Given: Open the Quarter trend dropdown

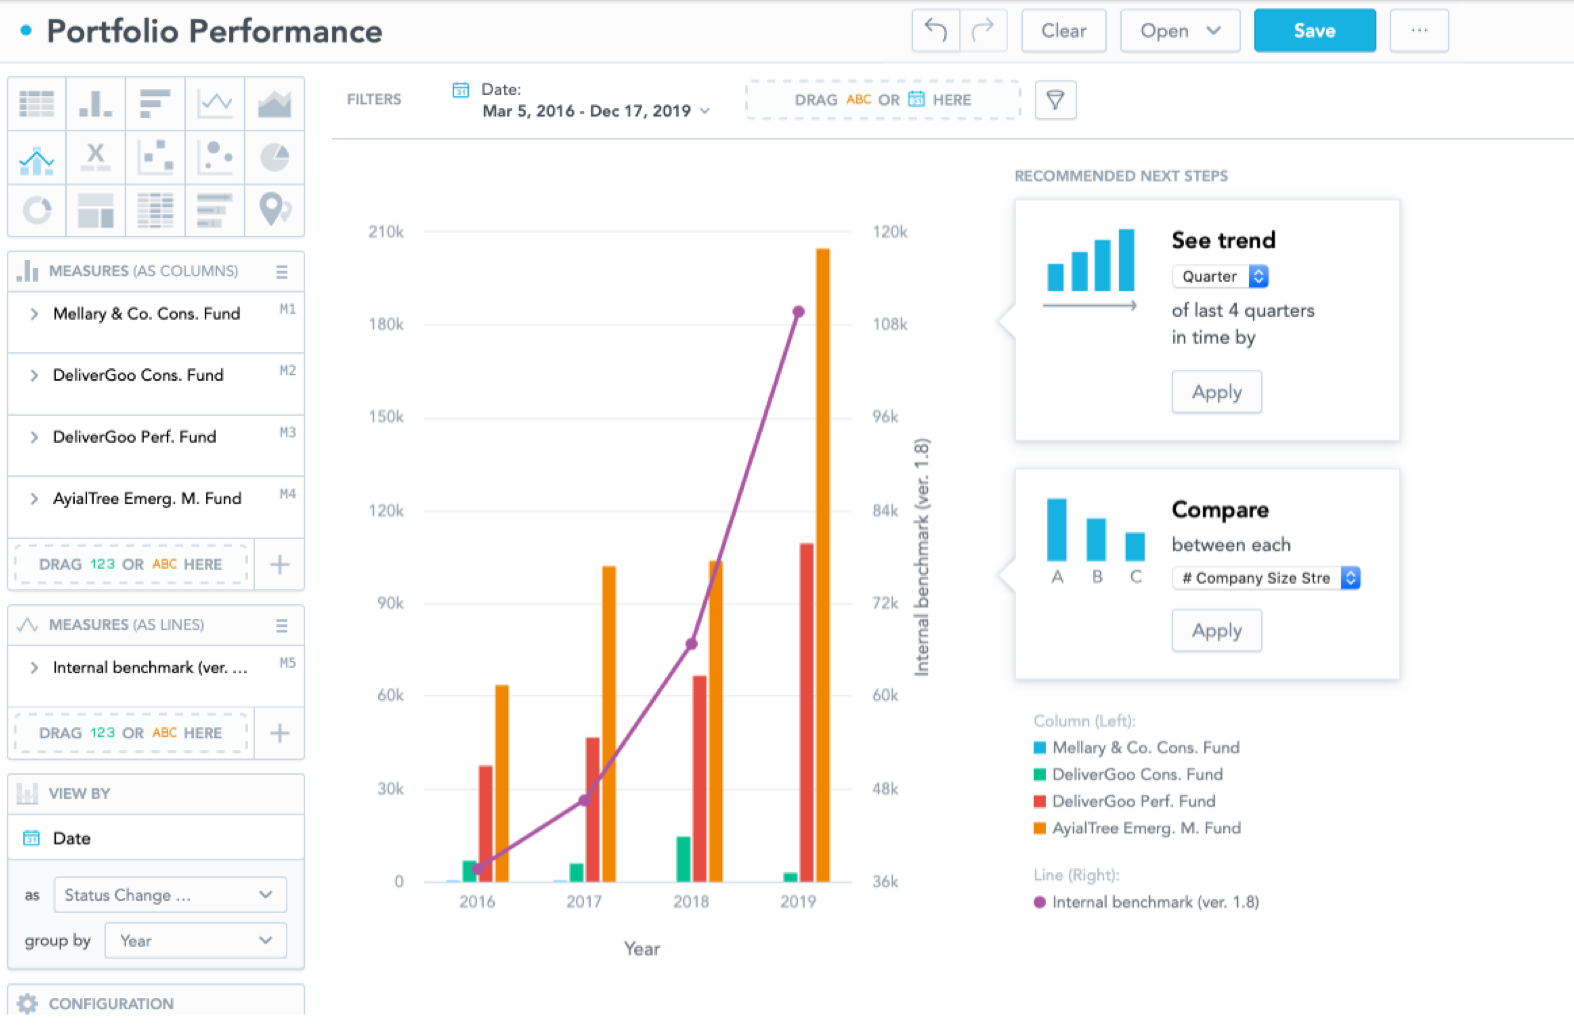Looking at the screenshot, I should pos(1220,276).
